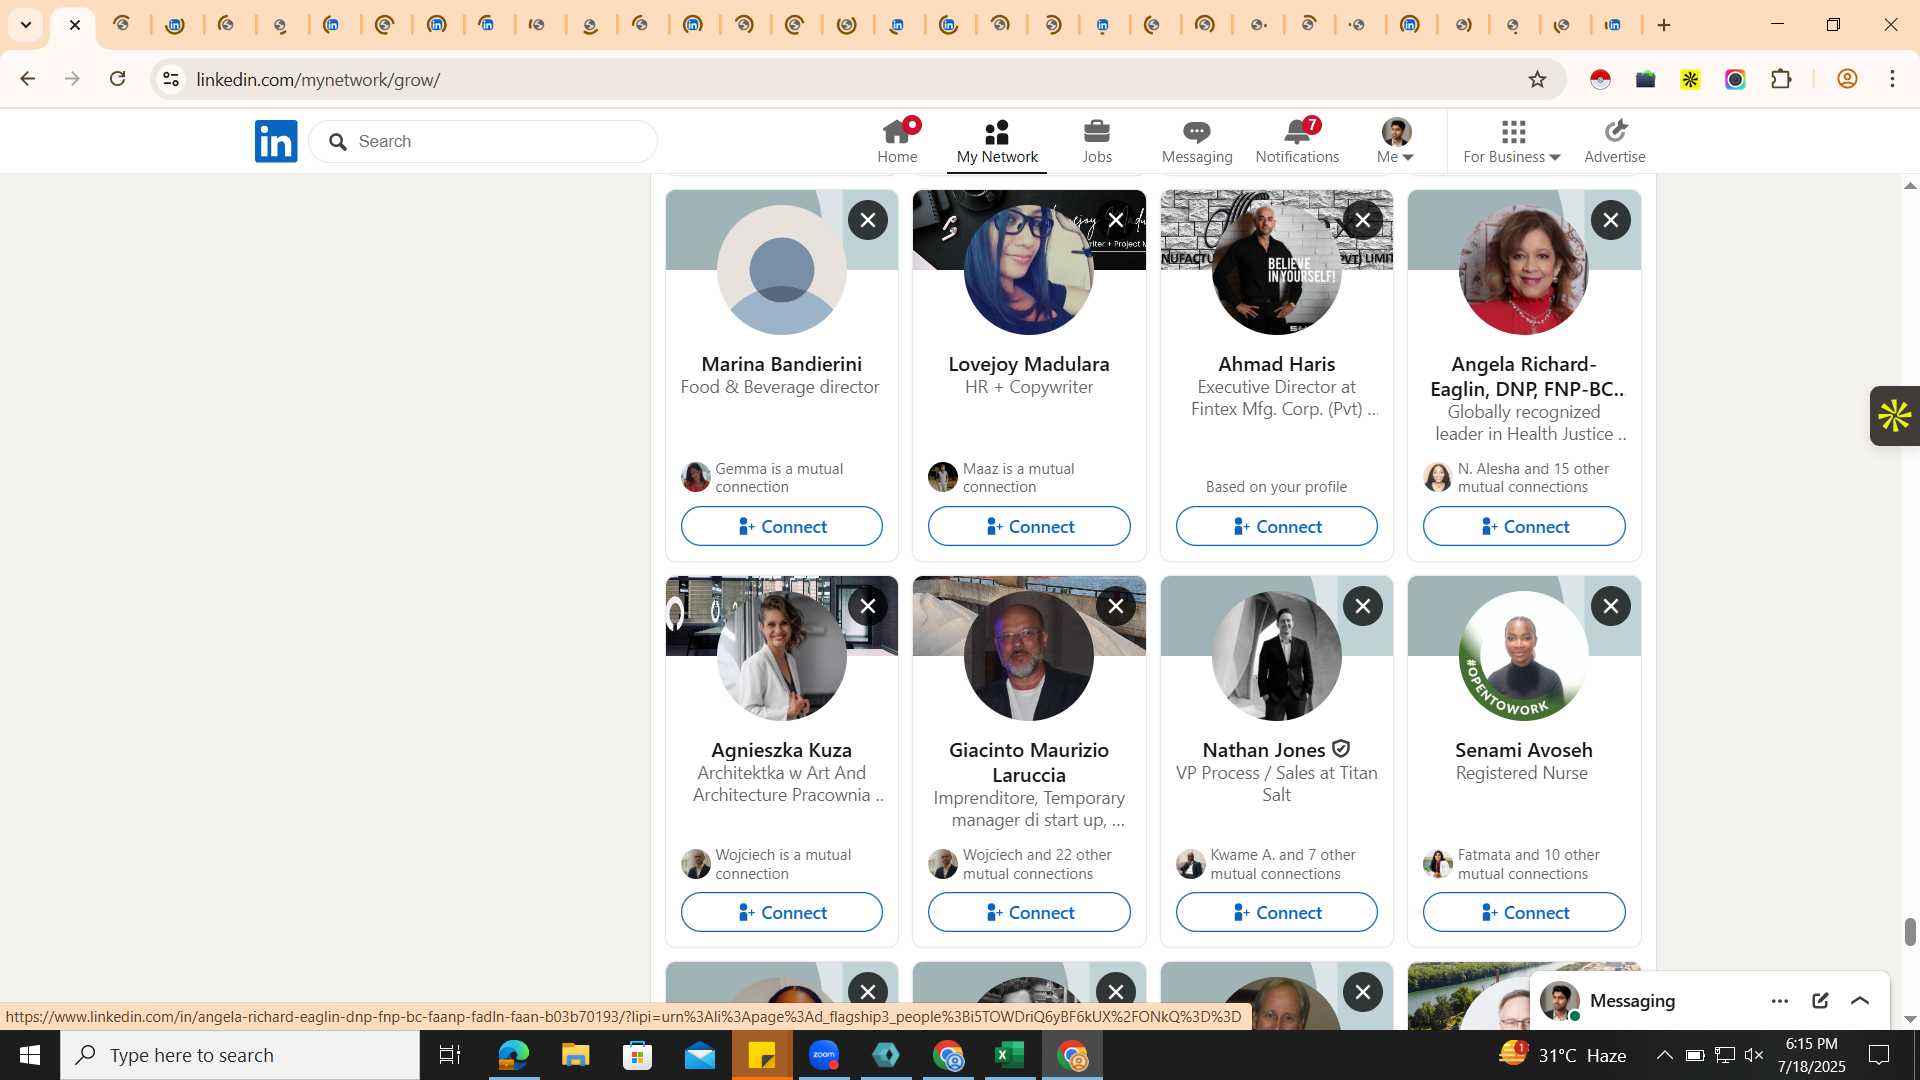View Senami Avoseh open-to-work photo
The height and width of the screenshot is (1080, 1920).
click(x=1524, y=656)
